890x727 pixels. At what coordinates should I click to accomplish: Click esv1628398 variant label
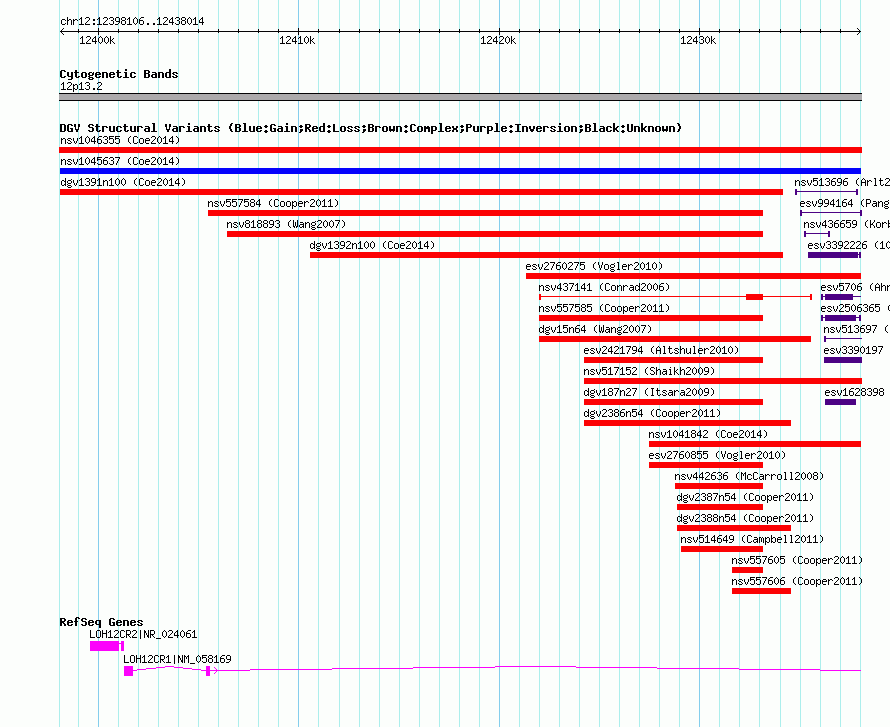[x=854, y=392]
